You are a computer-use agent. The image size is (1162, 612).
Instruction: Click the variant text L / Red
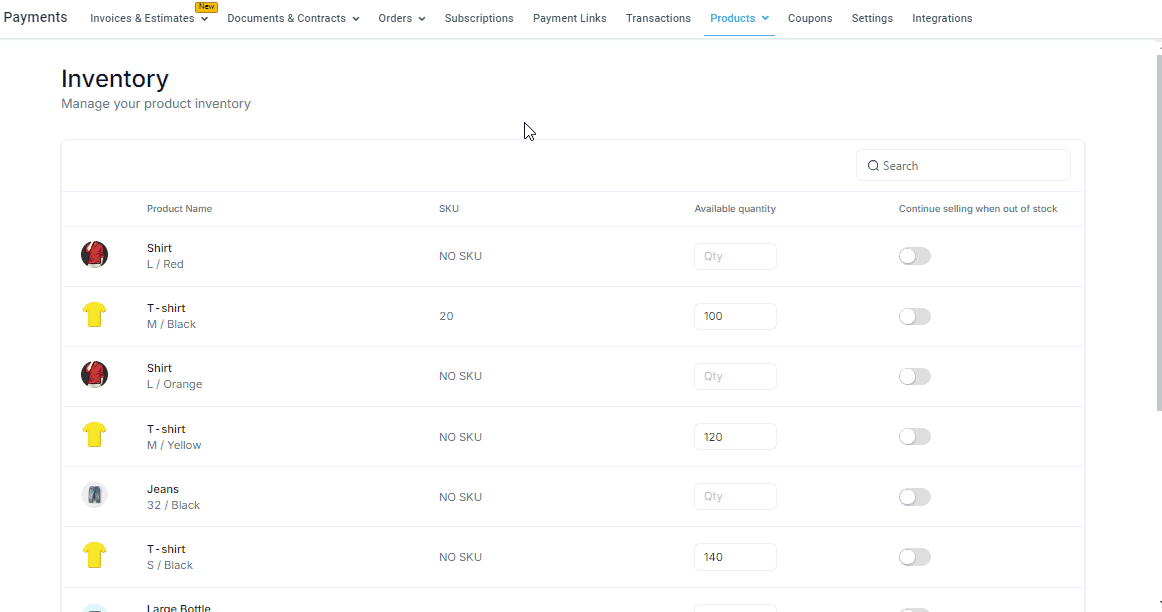click(165, 264)
